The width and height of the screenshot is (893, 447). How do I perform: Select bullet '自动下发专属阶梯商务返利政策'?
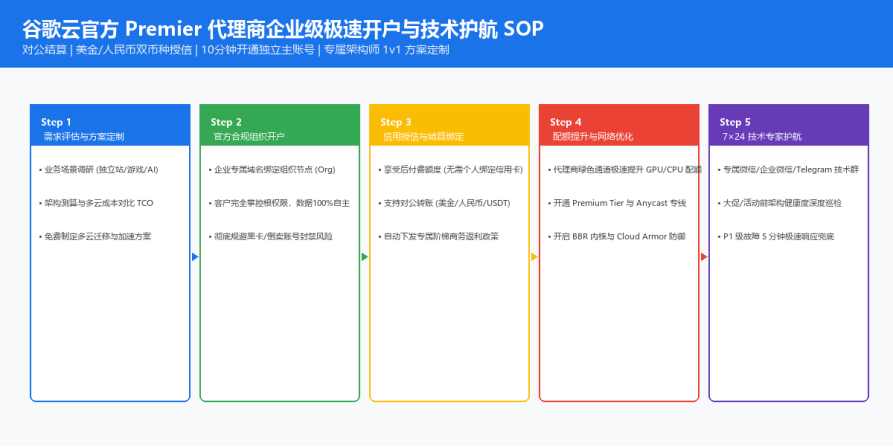[439, 236]
